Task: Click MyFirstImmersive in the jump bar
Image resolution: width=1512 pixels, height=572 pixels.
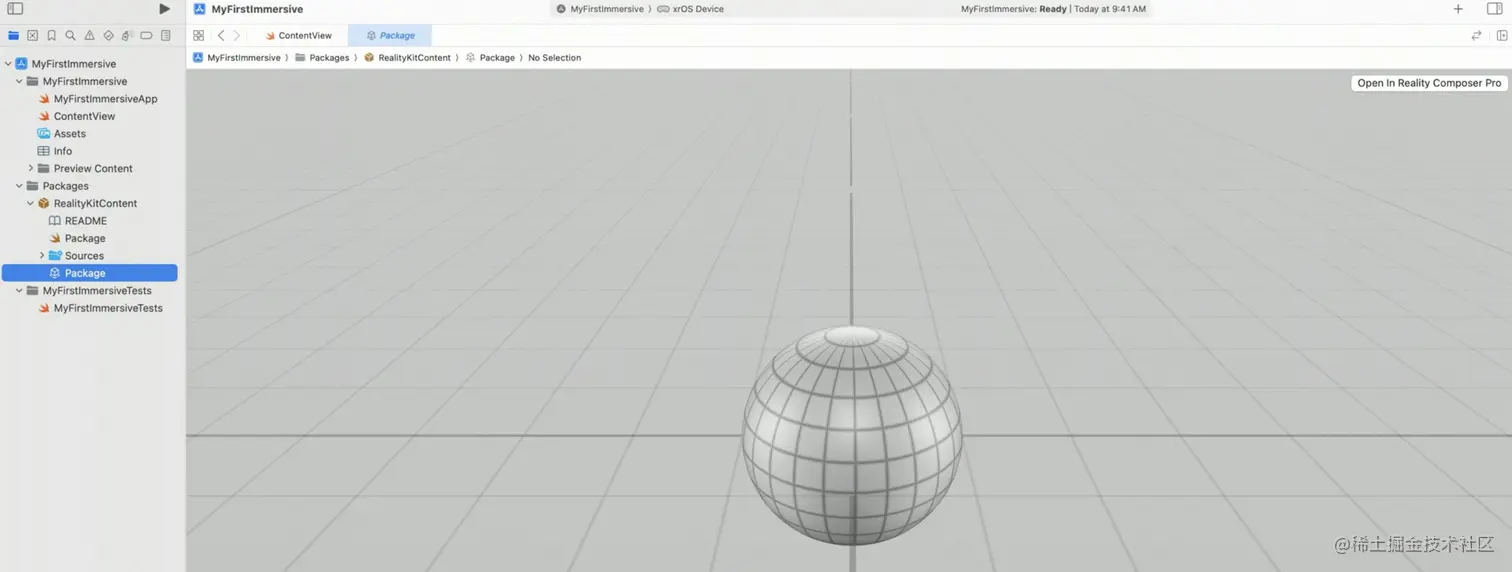Action: coord(237,58)
